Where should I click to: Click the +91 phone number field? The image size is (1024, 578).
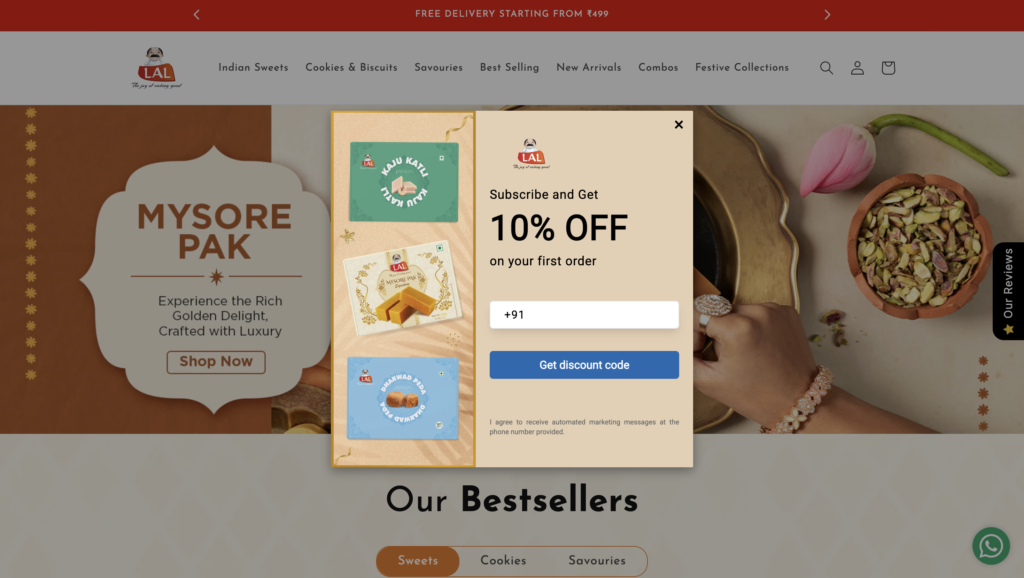point(584,315)
